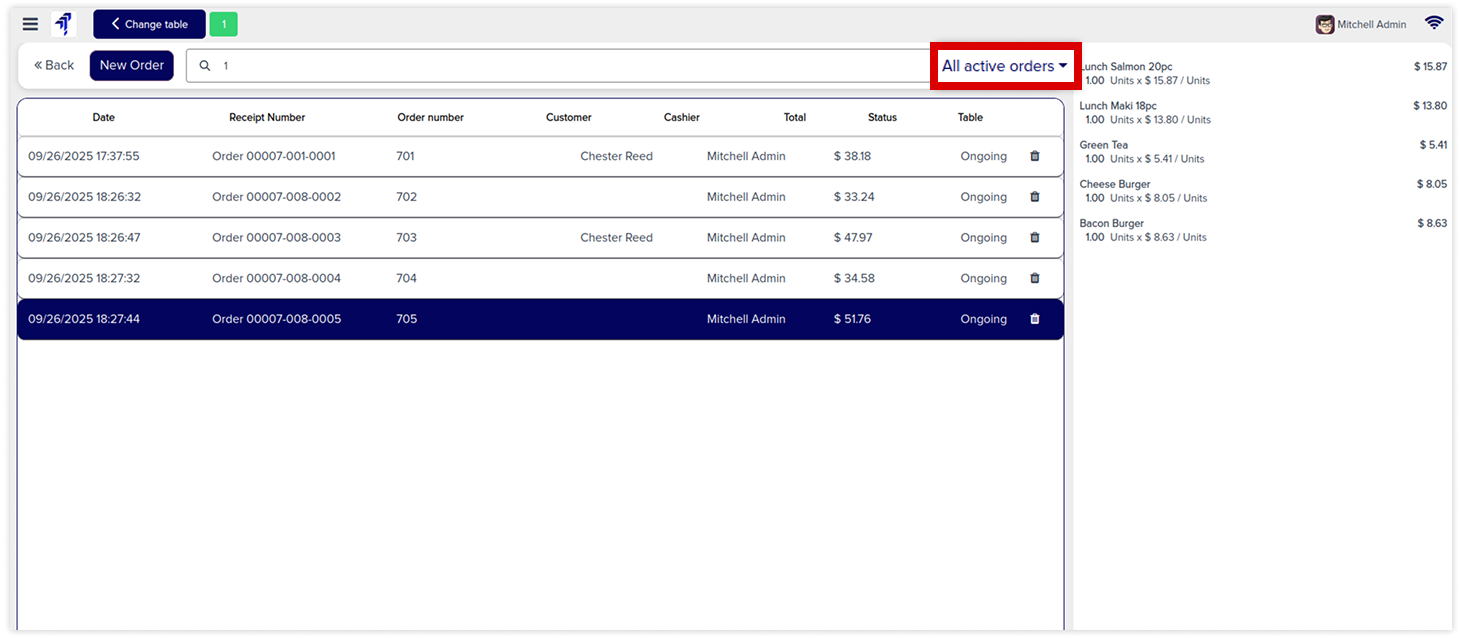Screen dimensions: 1460x638
Task: Select the green table 1 badge
Action: (x=223, y=24)
